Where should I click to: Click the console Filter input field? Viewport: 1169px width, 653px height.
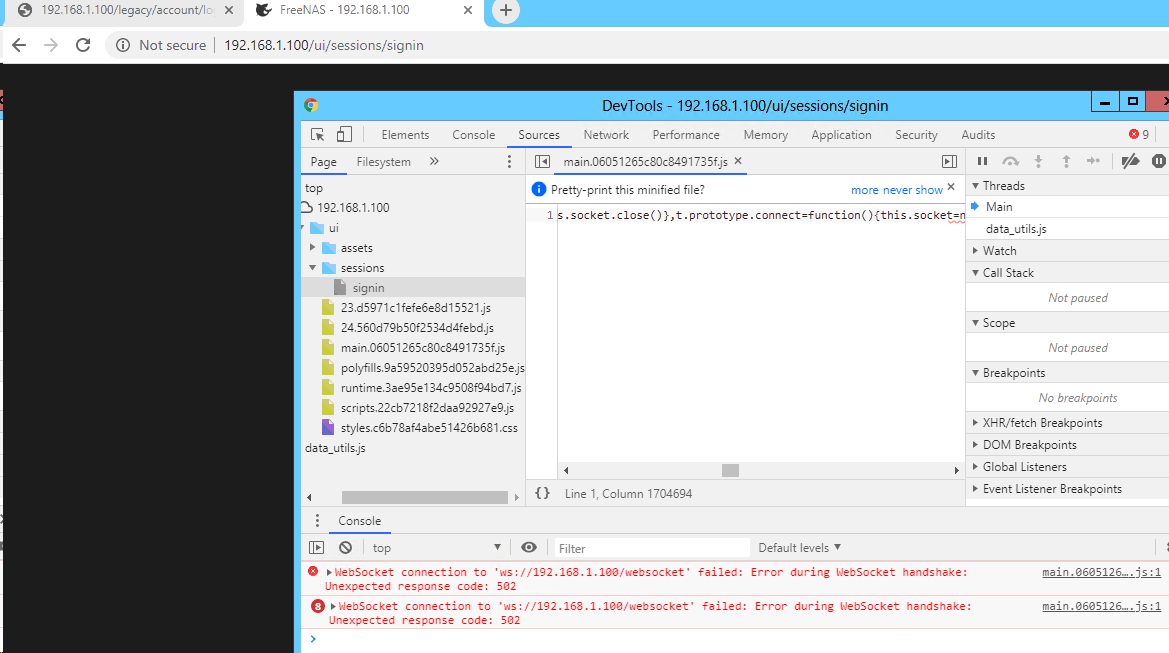point(651,548)
